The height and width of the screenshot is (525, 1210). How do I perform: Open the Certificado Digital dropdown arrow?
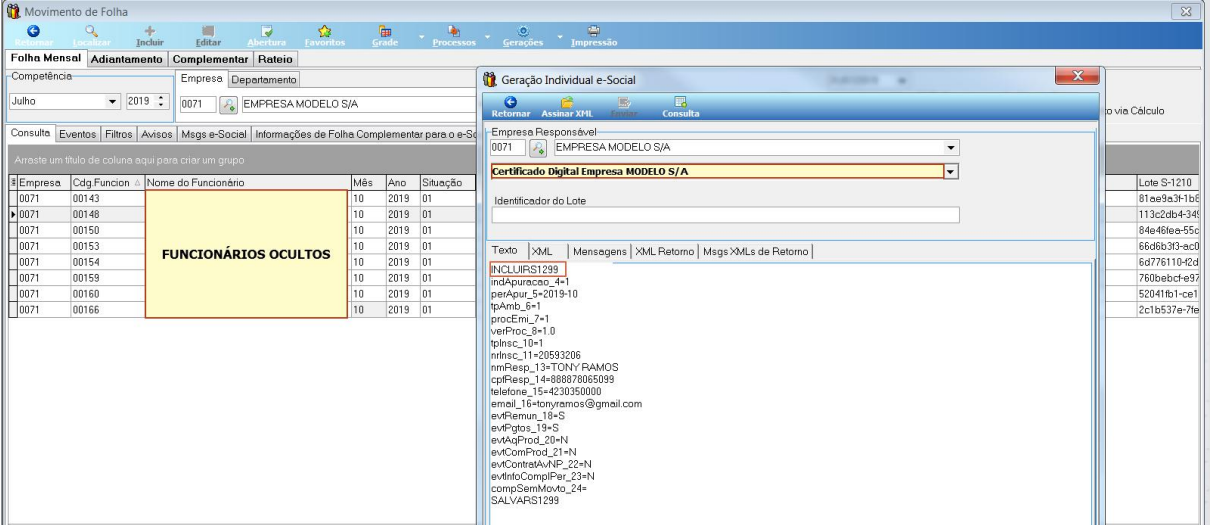coord(952,171)
